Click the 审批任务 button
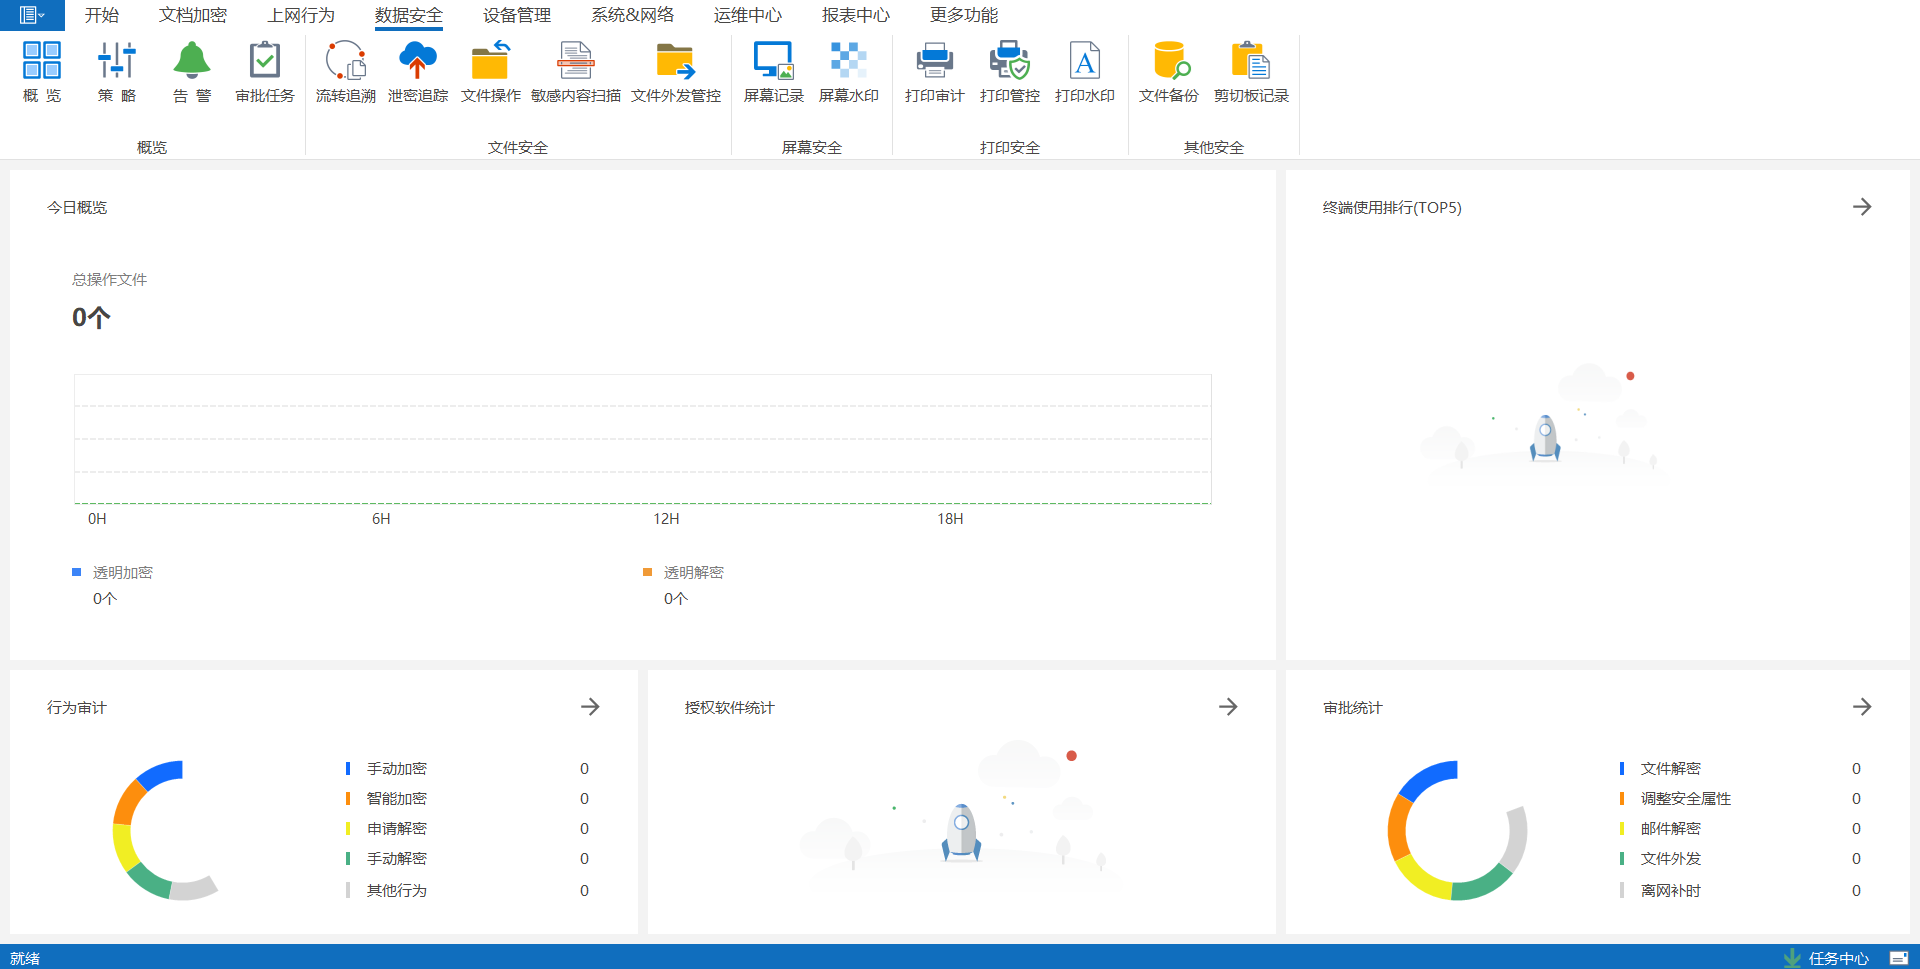 264,71
